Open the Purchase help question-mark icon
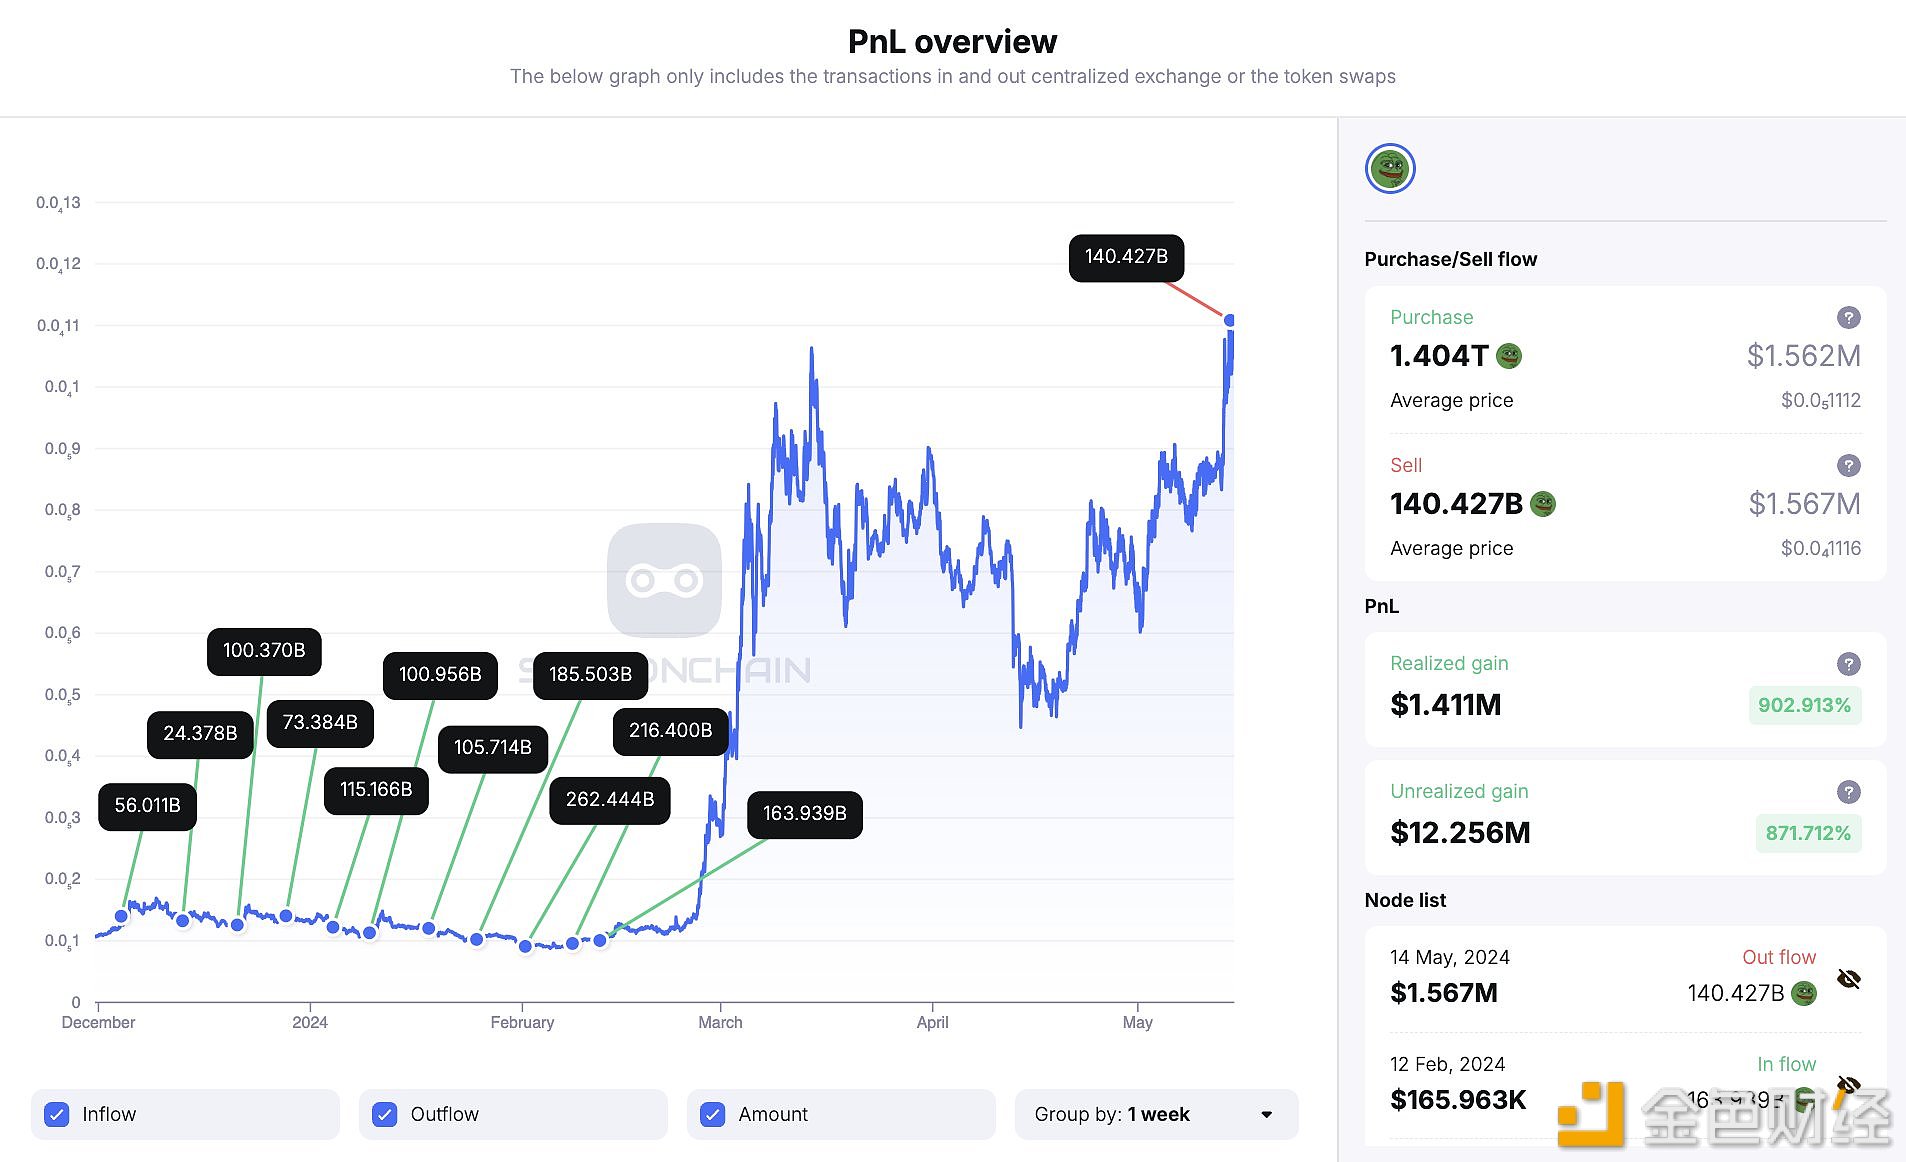Image resolution: width=1906 pixels, height=1162 pixels. tap(1849, 317)
